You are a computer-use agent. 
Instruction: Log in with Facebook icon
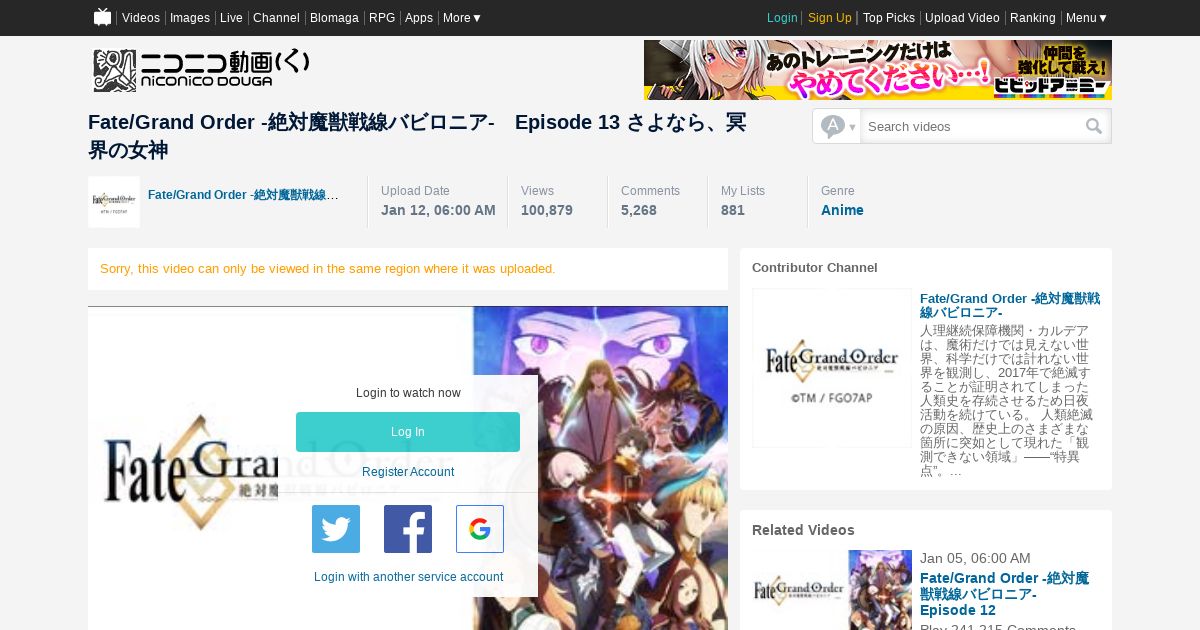(x=408, y=529)
